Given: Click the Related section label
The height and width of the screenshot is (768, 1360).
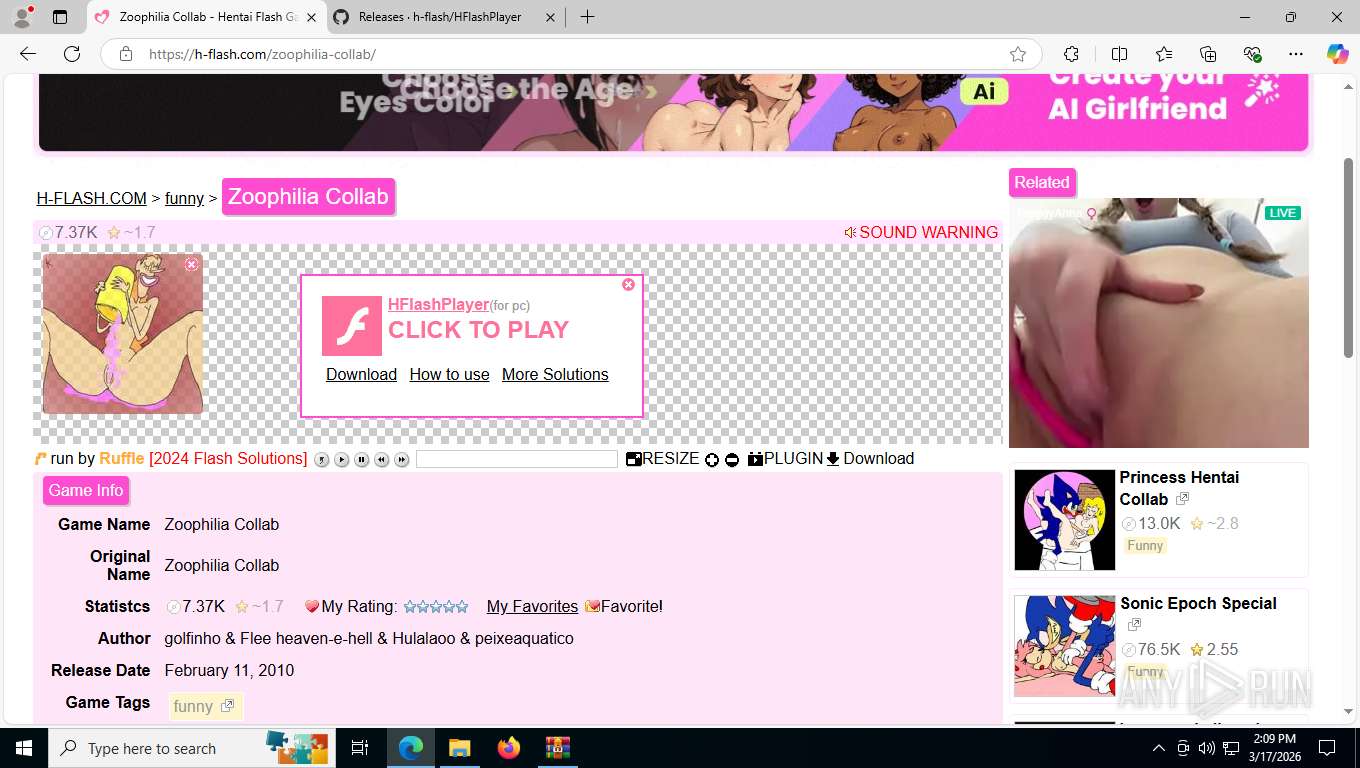Looking at the screenshot, I should [x=1042, y=182].
